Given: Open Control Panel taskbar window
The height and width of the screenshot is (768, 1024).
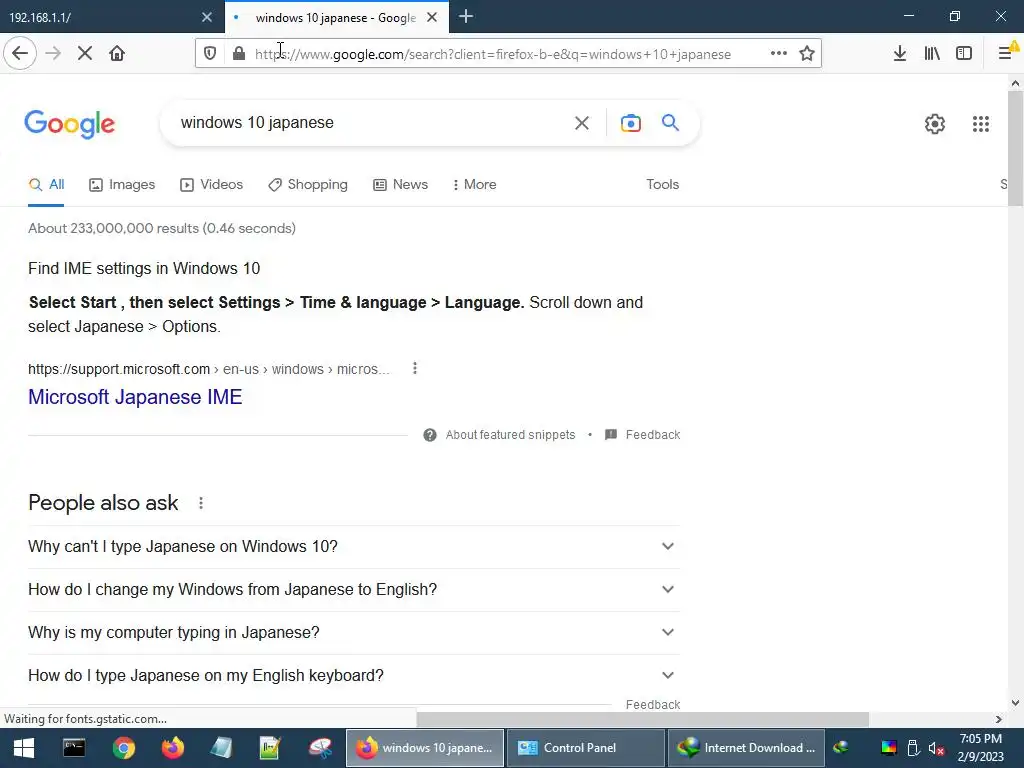Looking at the screenshot, I should tap(585, 748).
